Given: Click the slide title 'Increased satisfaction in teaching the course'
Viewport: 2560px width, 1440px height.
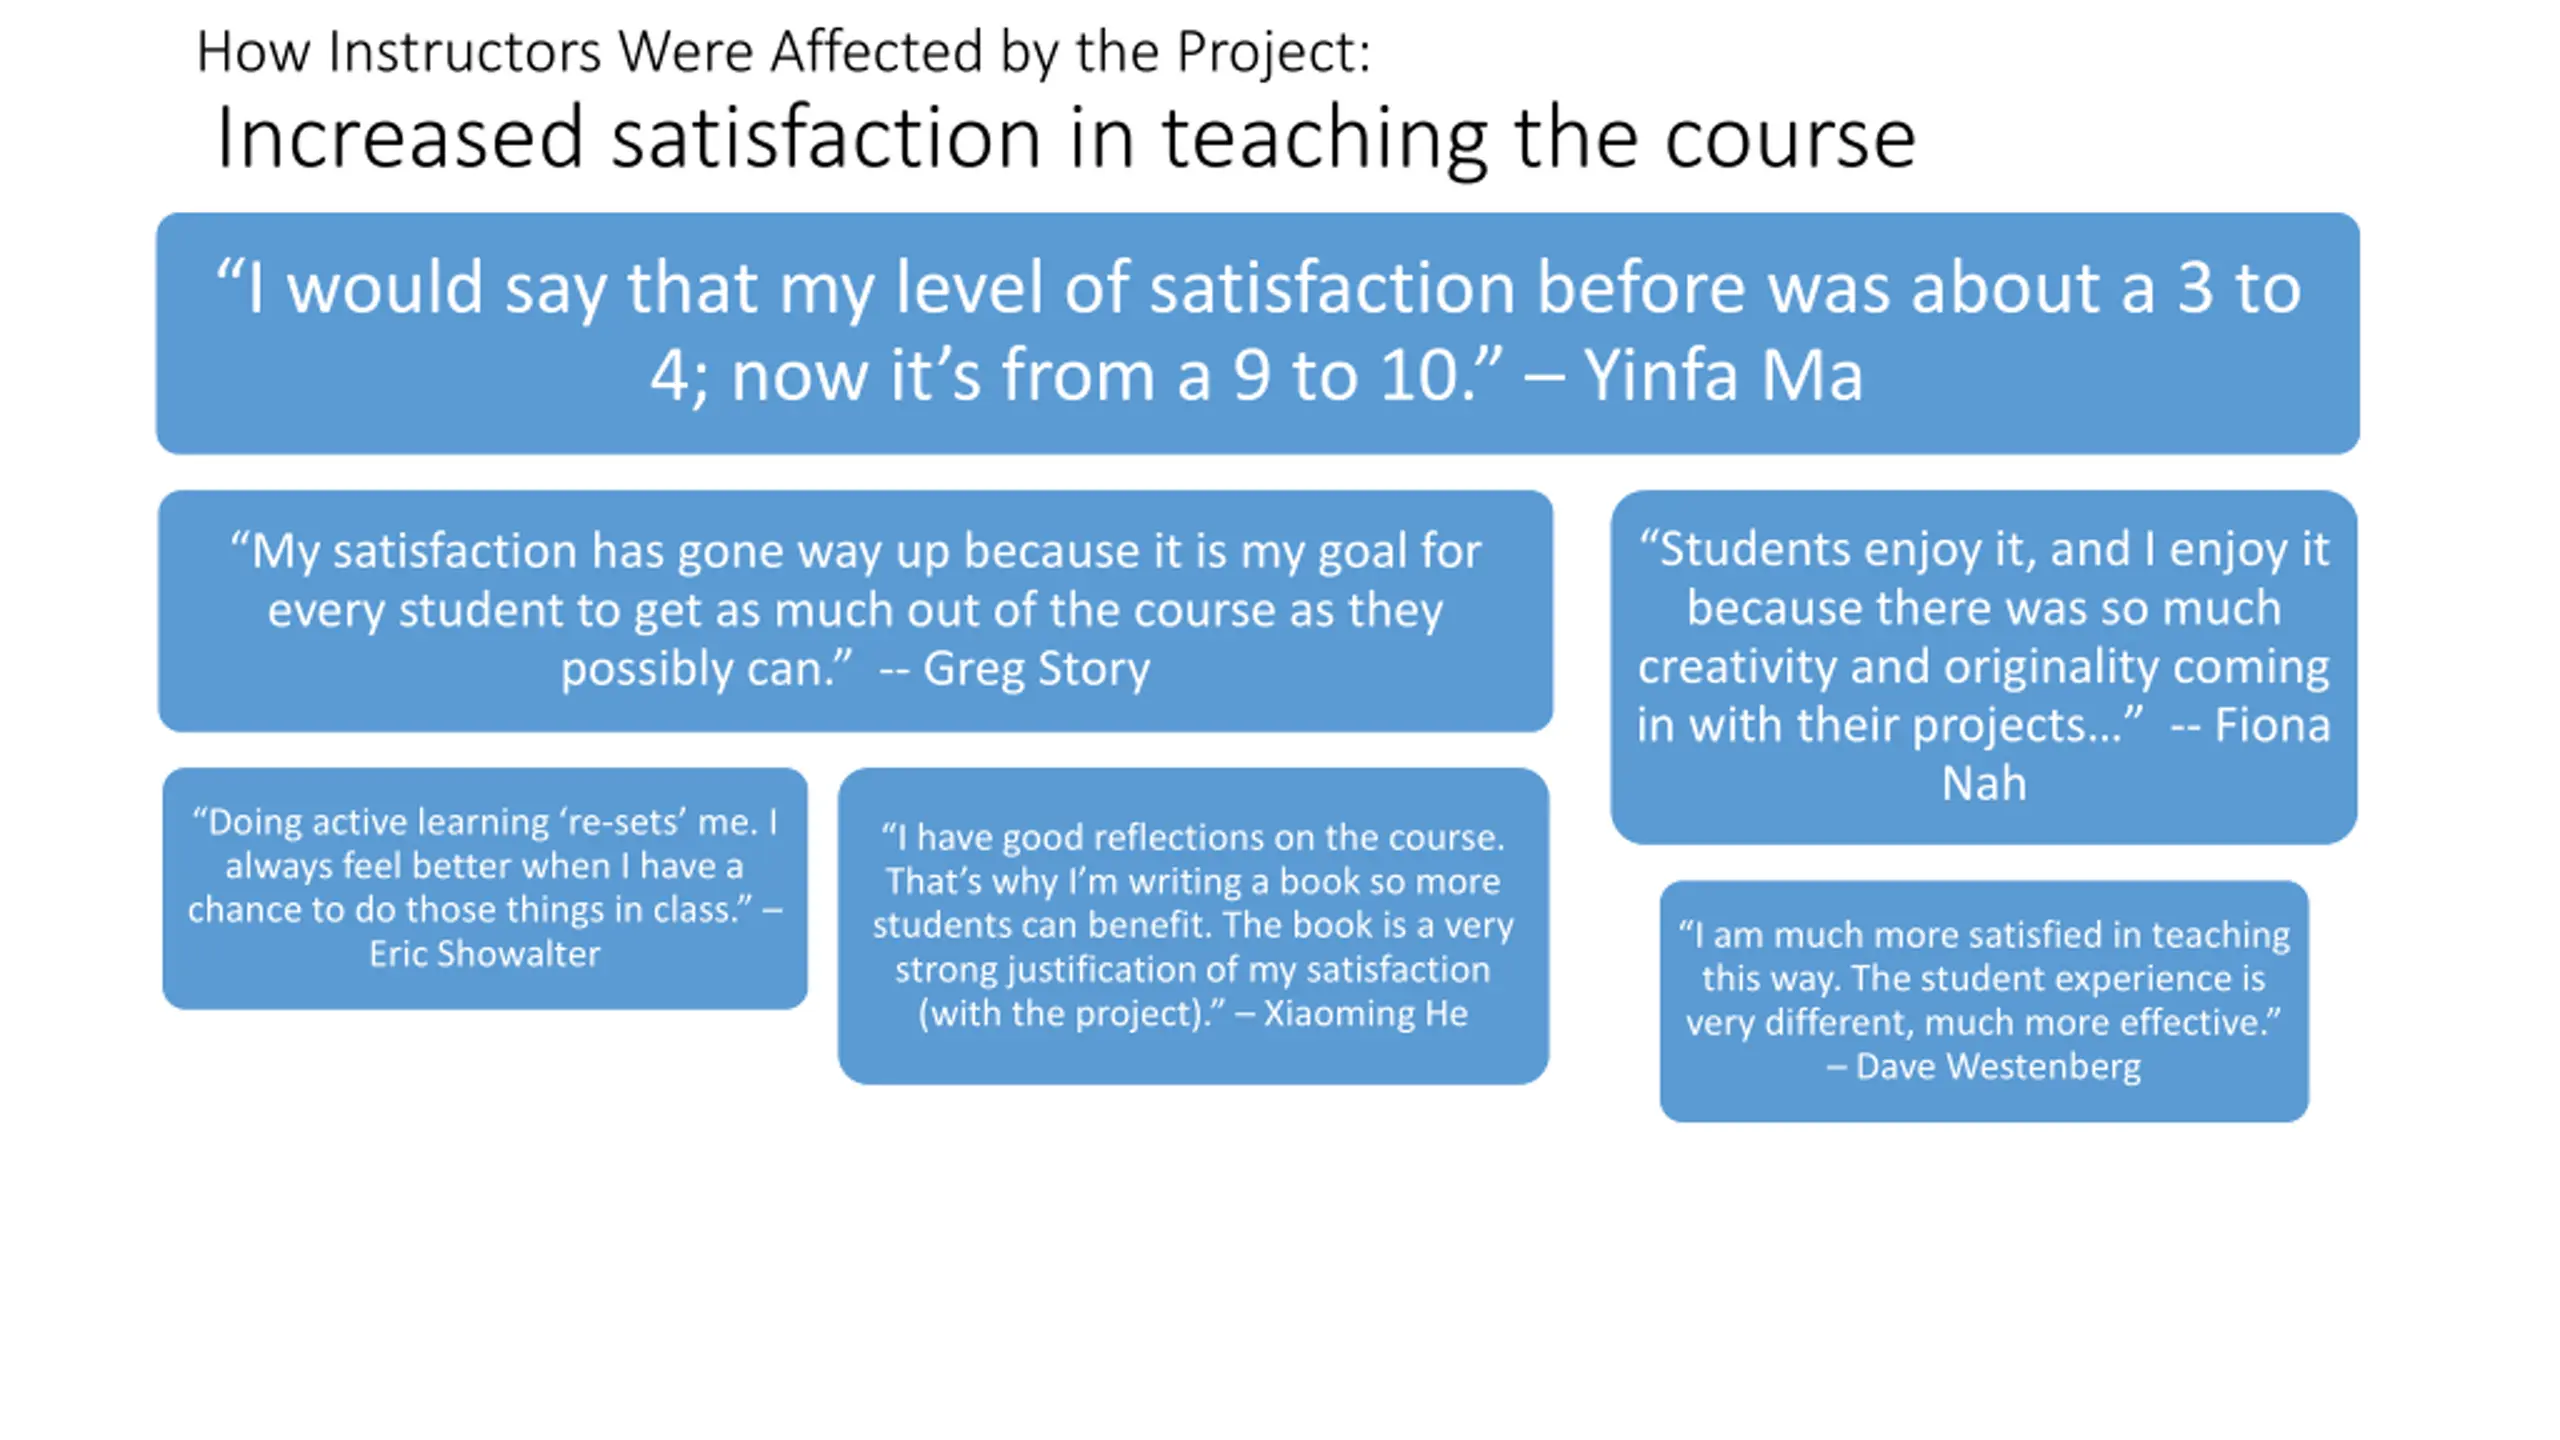Looking at the screenshot, I should coord(1065,138).
